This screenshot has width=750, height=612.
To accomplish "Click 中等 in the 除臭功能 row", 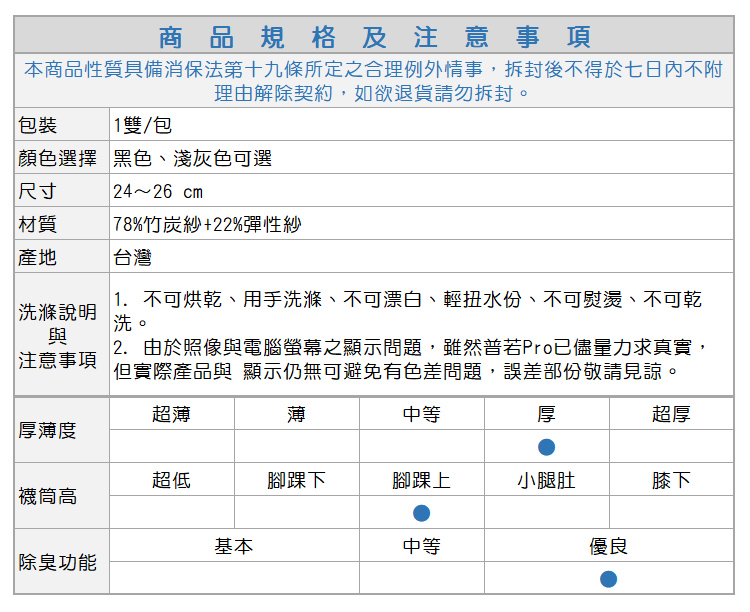I will pos(421,546).
